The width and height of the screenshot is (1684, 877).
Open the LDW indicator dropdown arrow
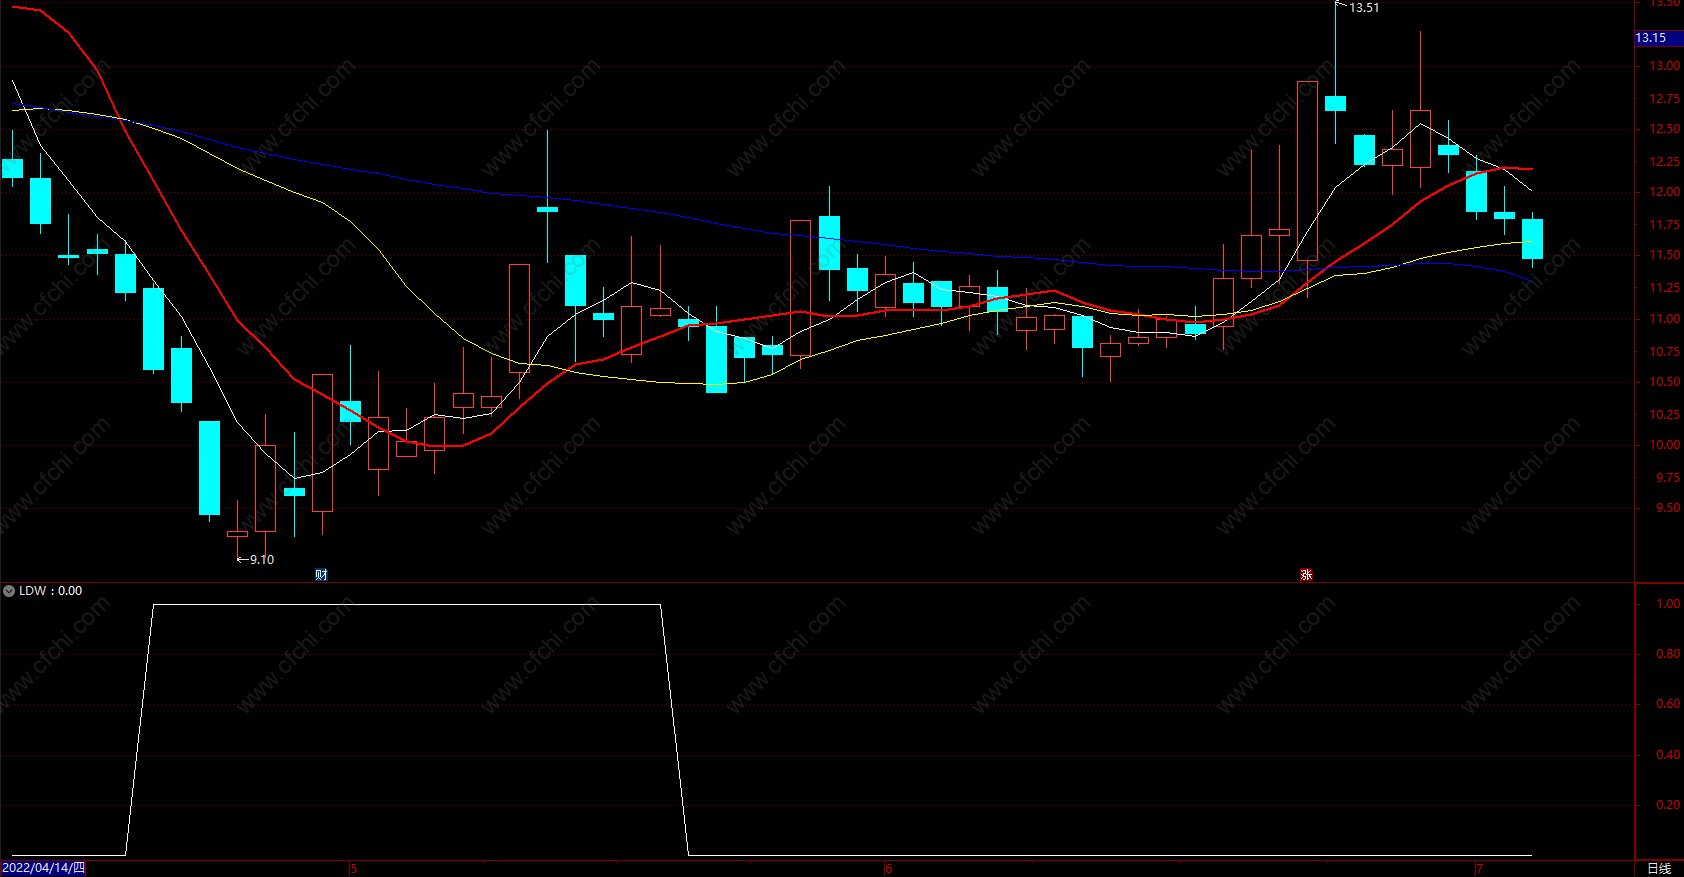(9, 591)
